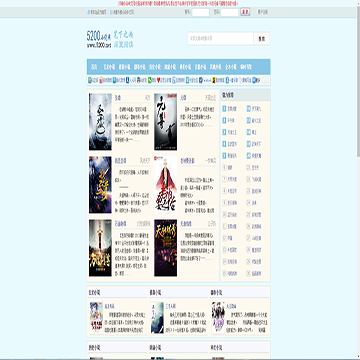The height and width of the screenshot is (360, 360).
Task: Click the 修真小说 section heading below
Action: point(156,292)
